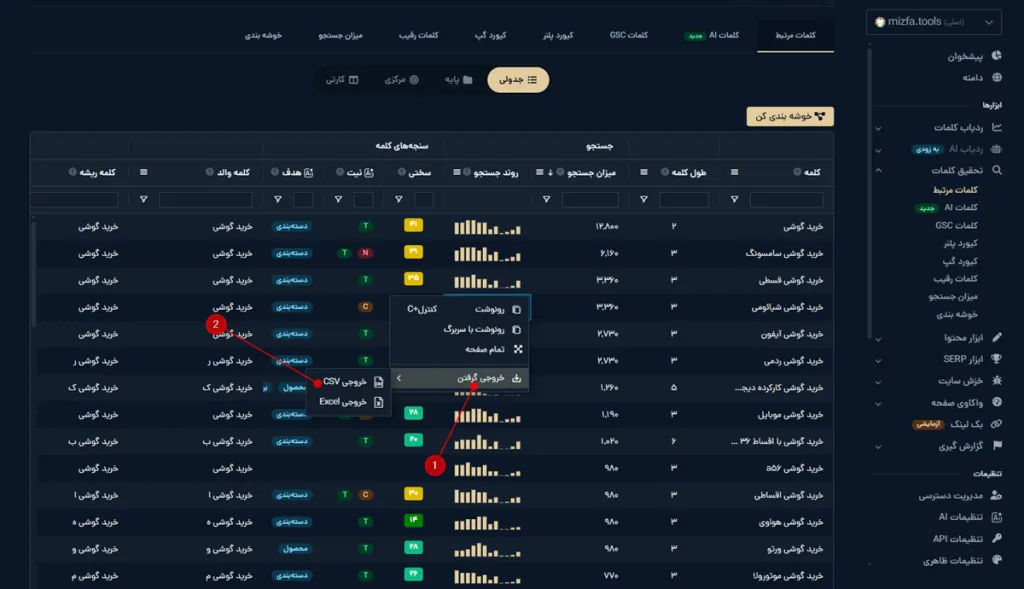Click the ابزار محتوا pencil icon
Viewport: 1024px width, 589px height.
[997, 338]
